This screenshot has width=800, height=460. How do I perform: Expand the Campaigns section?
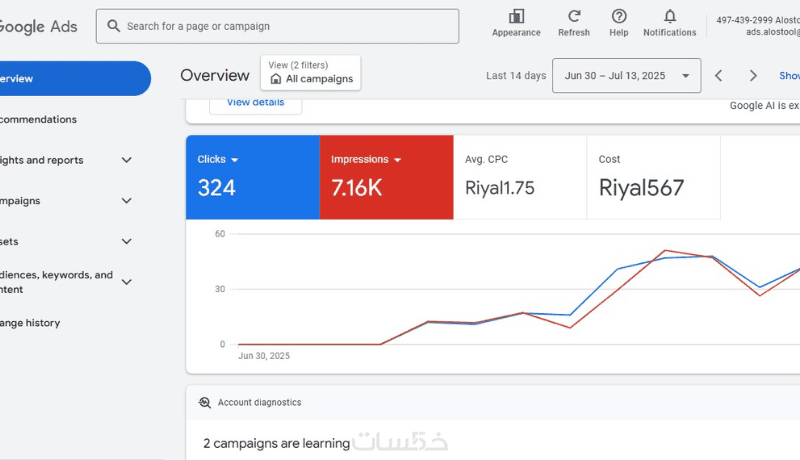pos(127,201)
